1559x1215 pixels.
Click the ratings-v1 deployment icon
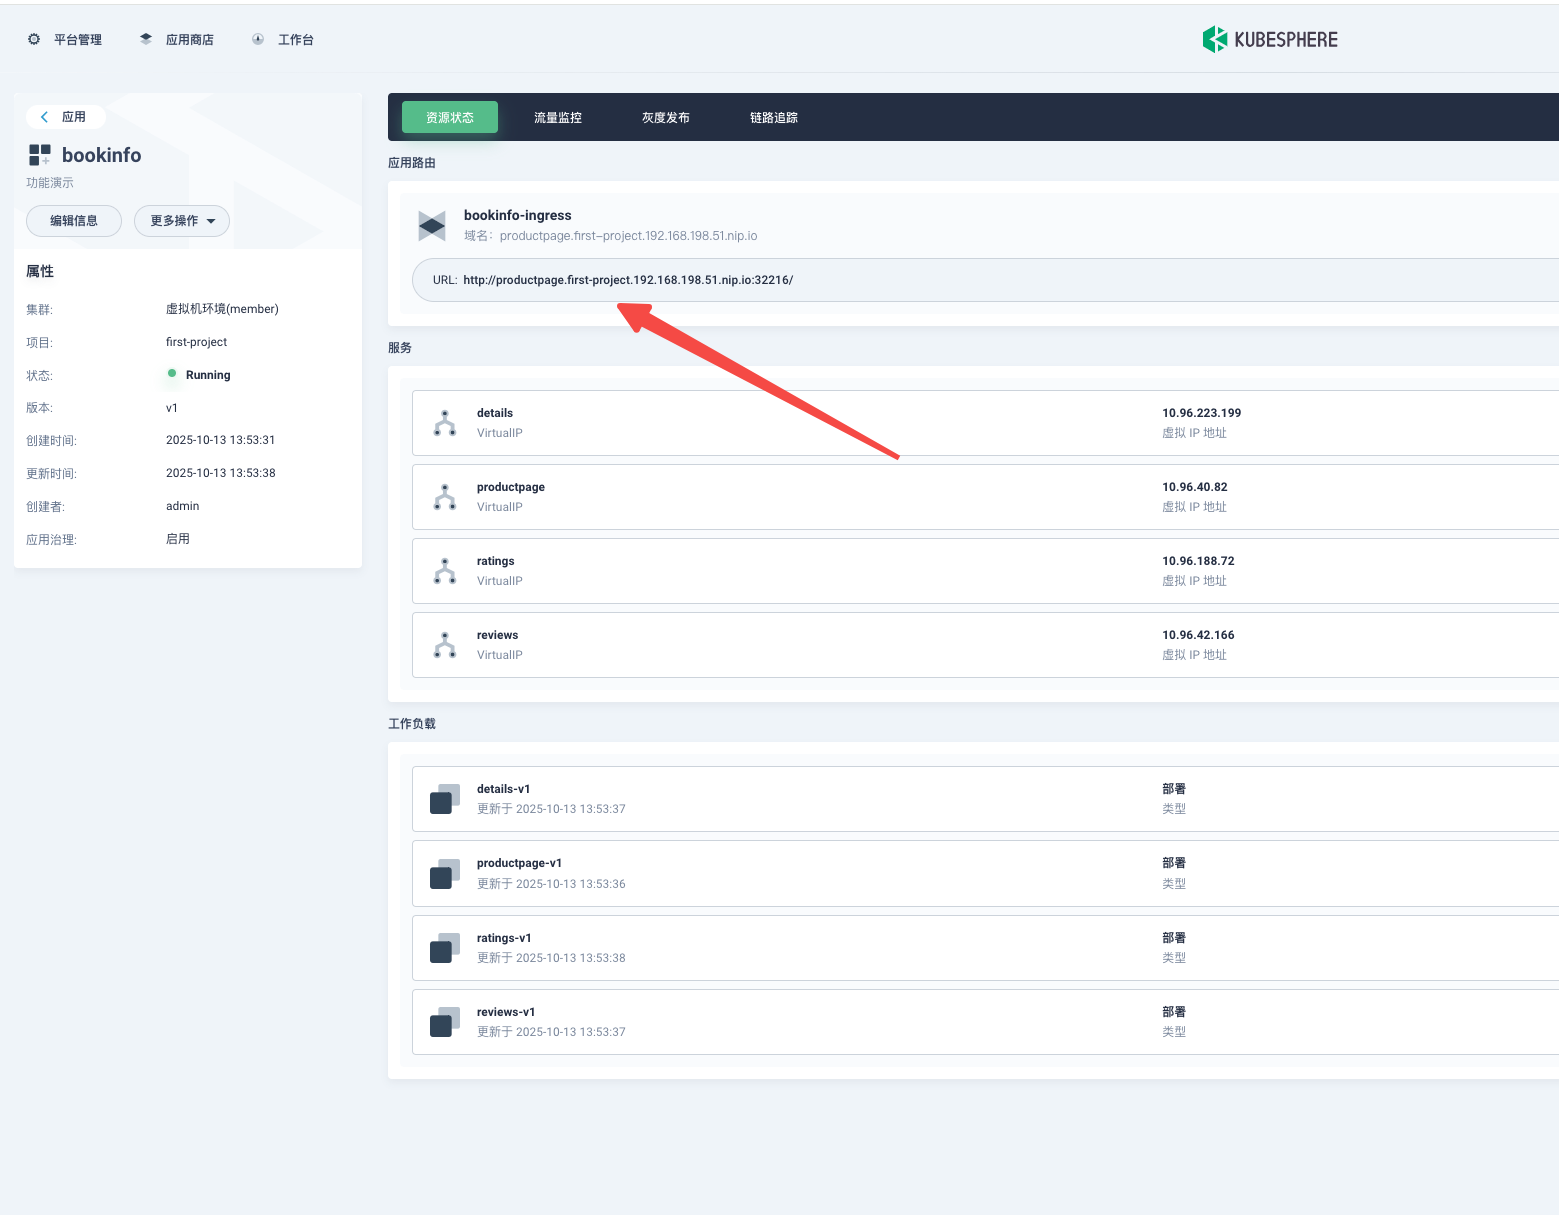tap(445, 948)
